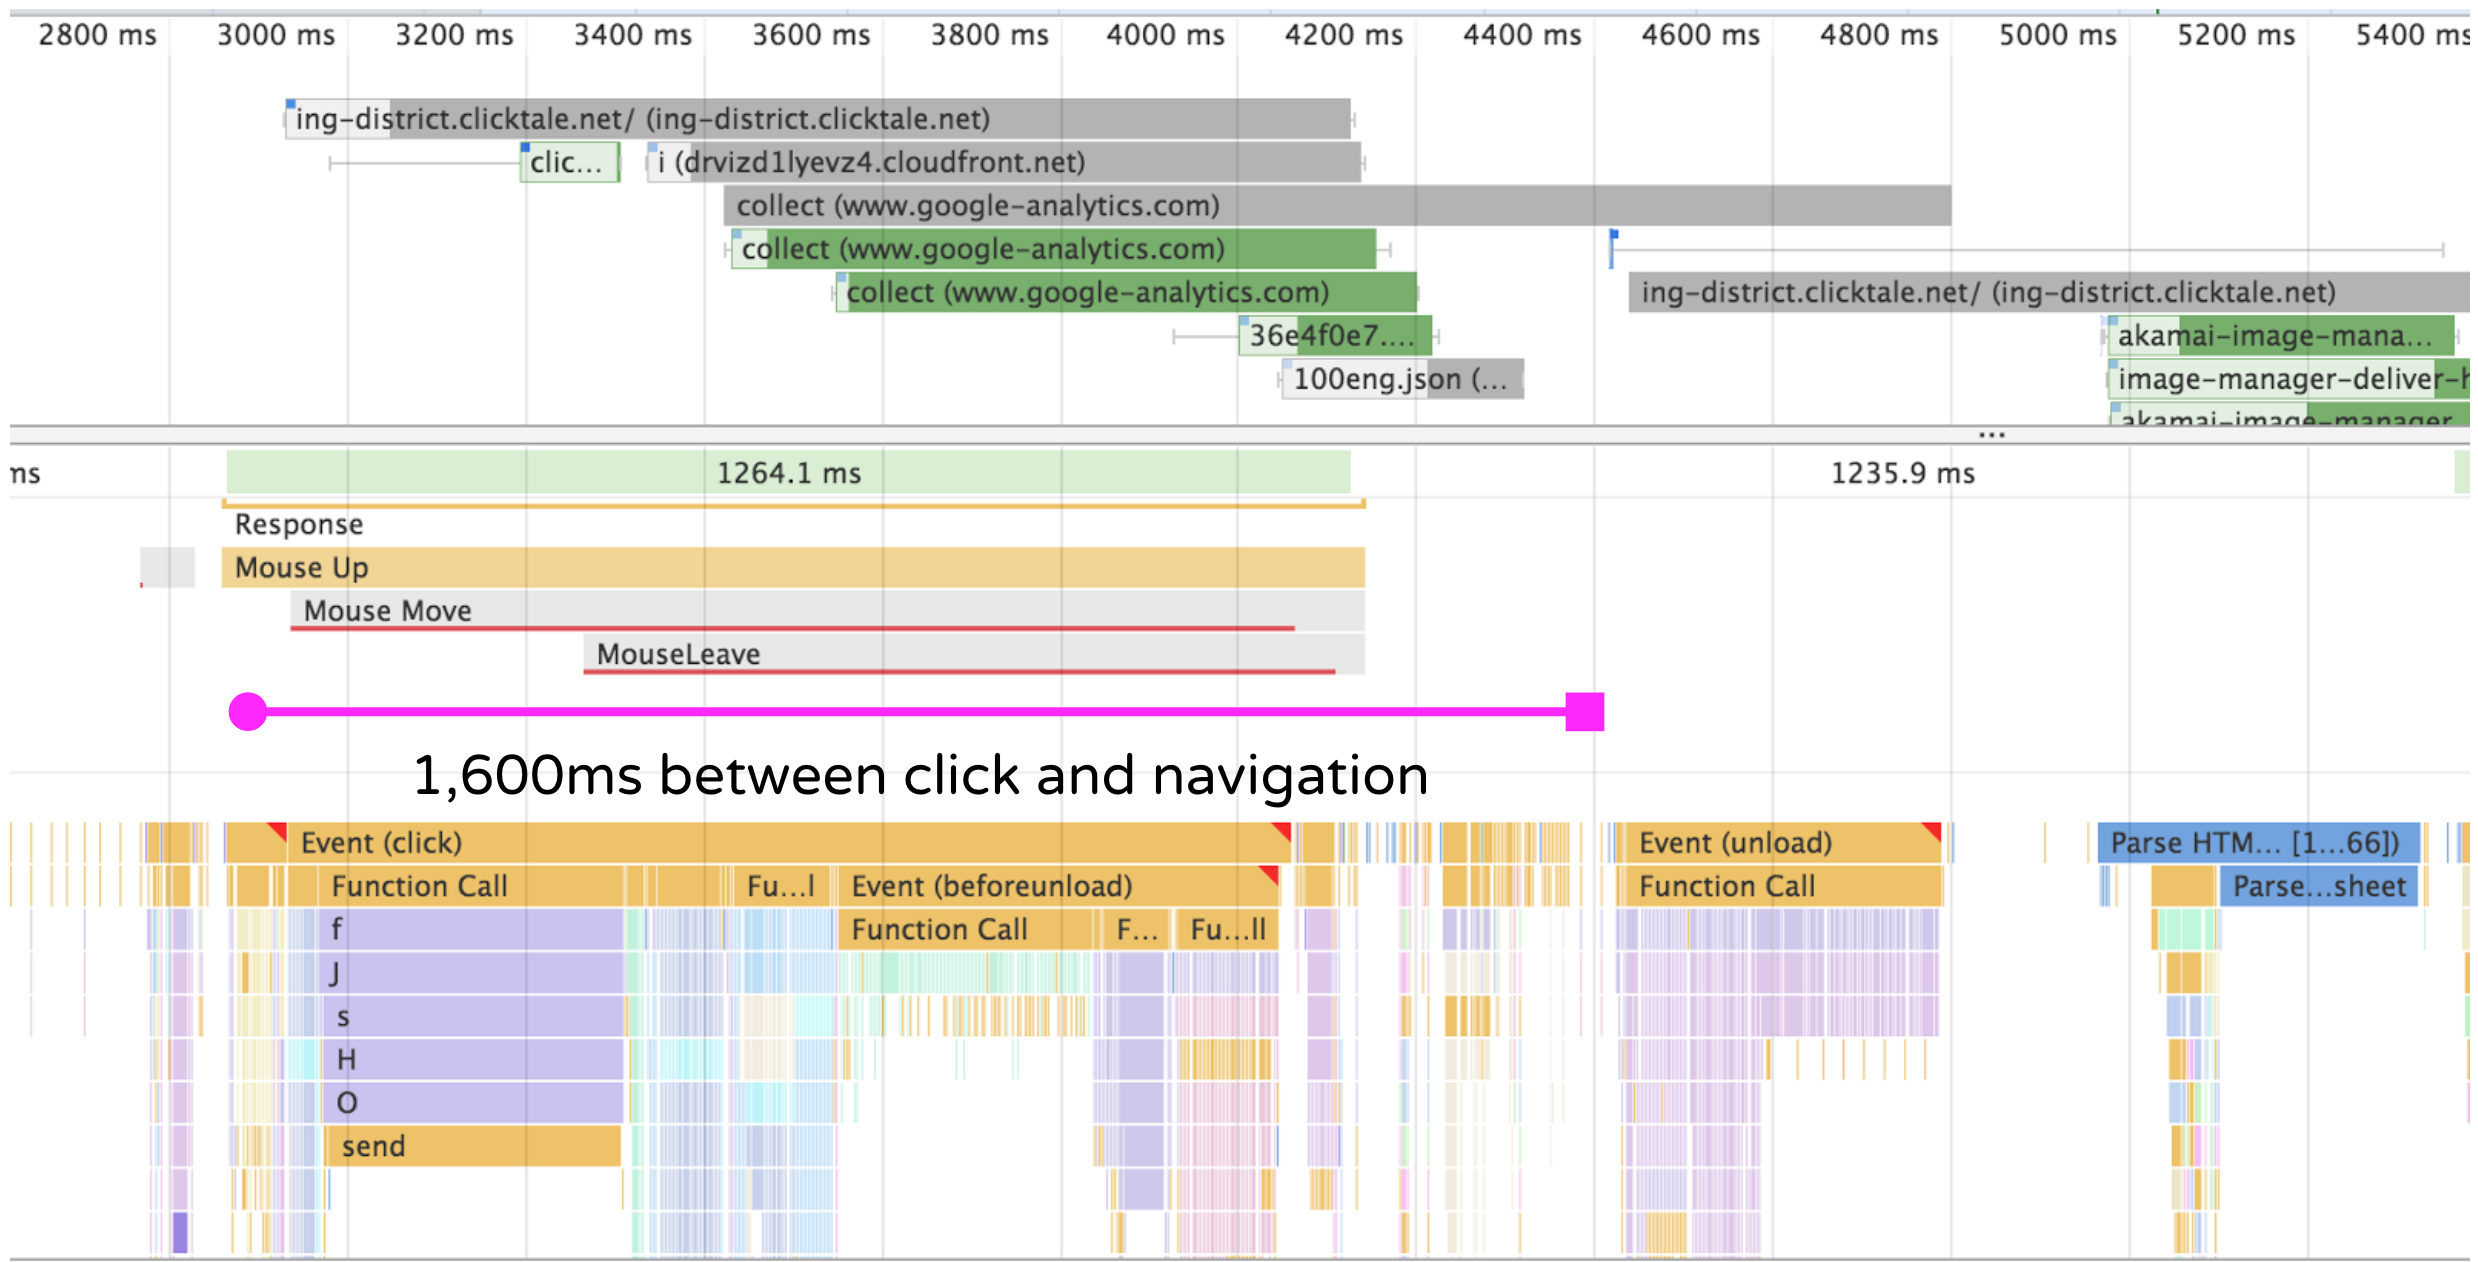
Task: Click the pink square navigation marker
Action: 1584,712
